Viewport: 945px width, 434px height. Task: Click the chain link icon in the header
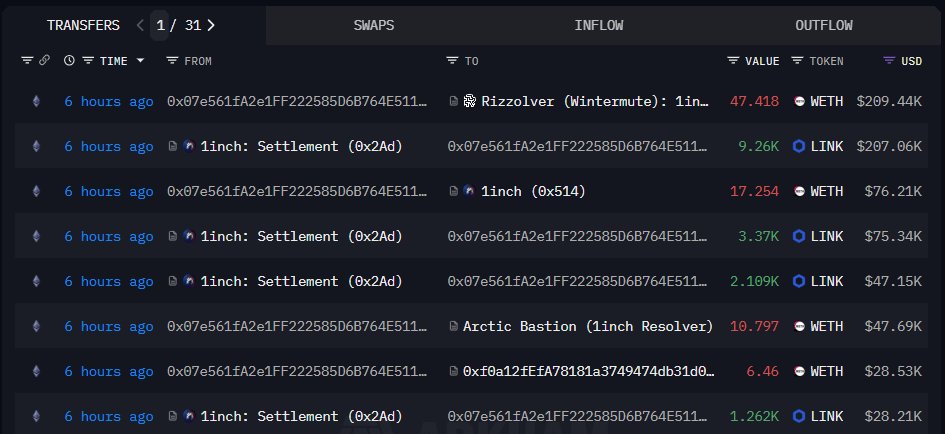point(44,60)
